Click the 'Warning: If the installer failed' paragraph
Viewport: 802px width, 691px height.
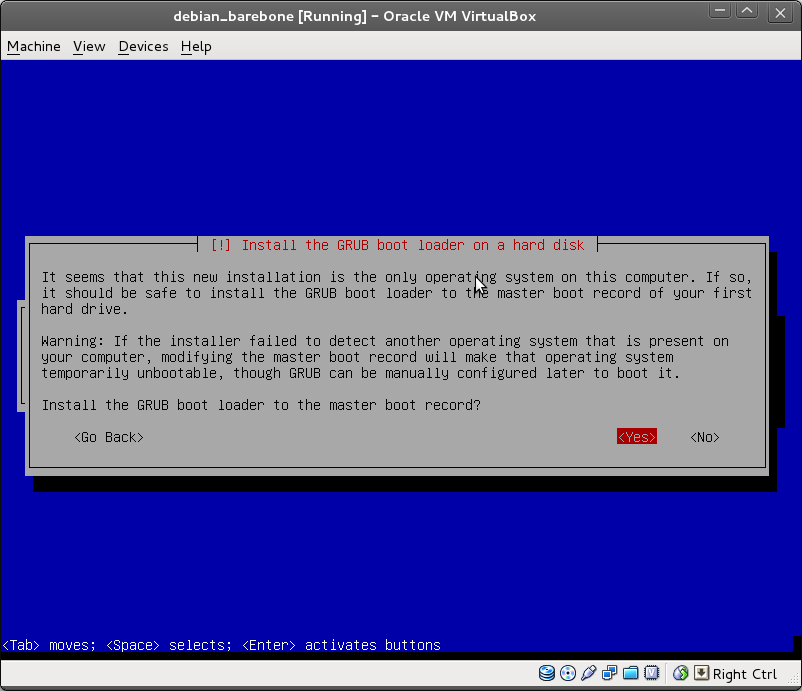pyautogui.click(x=385, y=357)
